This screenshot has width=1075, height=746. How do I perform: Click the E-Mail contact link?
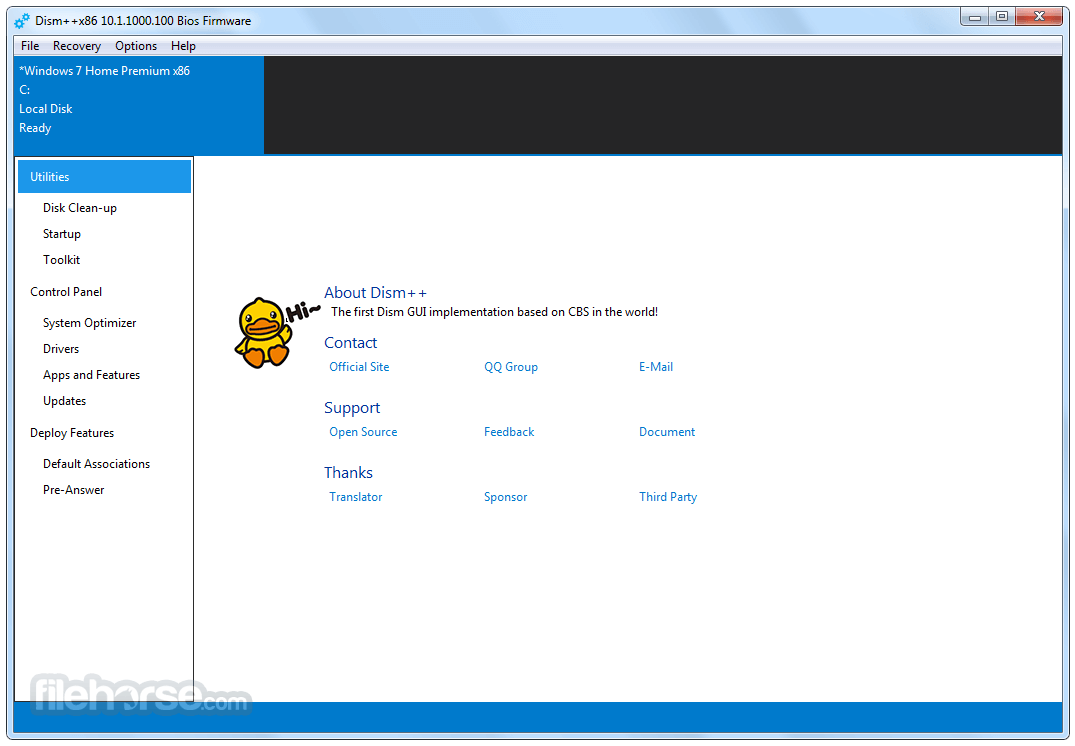pos(655,367)
